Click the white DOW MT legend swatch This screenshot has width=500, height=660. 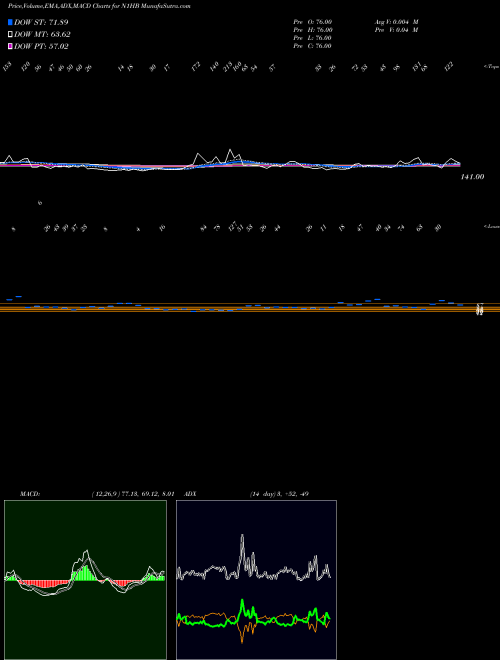[x=10, y=35]
